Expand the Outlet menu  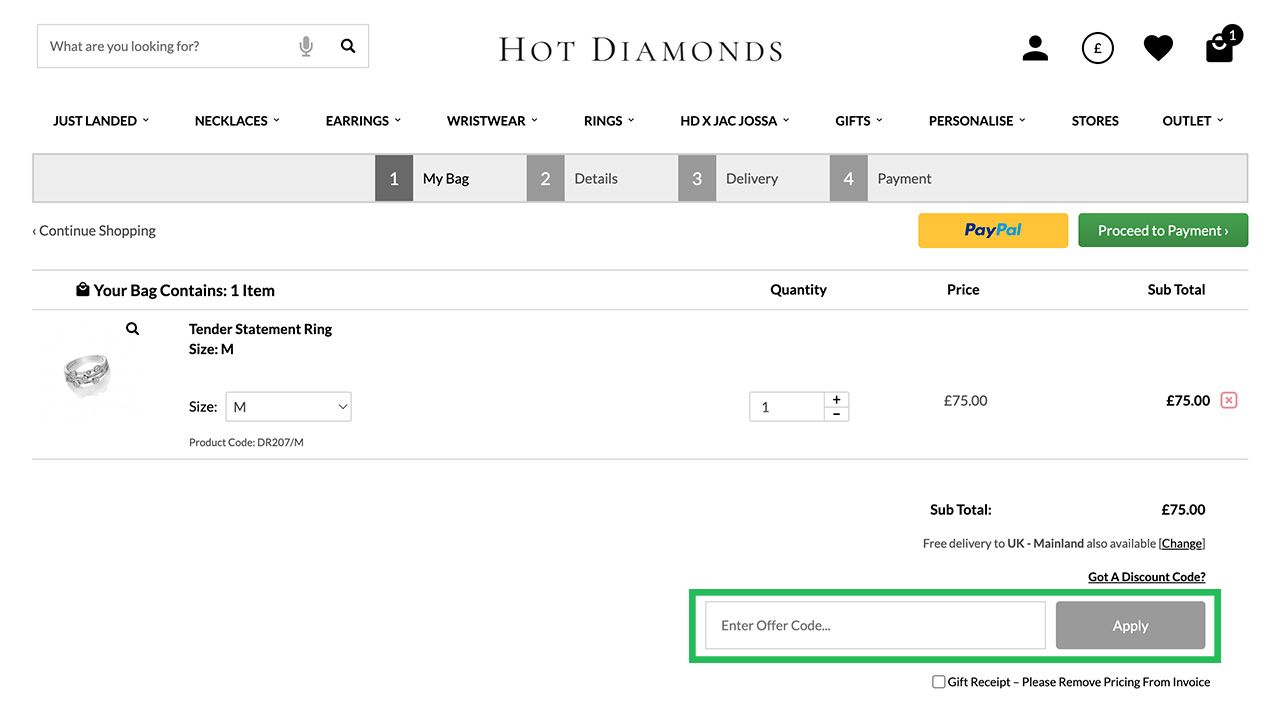[x=1193, y=120]
